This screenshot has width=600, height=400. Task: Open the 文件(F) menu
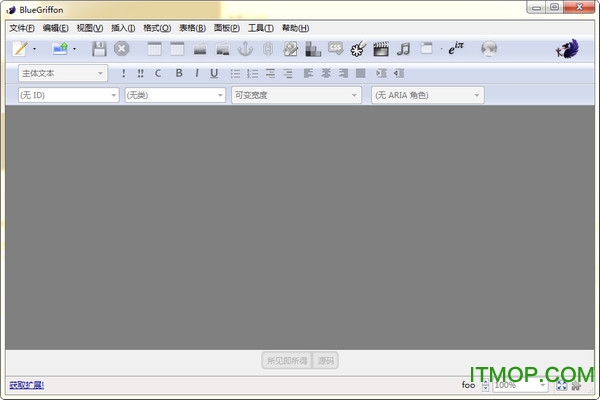pos(21,28)
